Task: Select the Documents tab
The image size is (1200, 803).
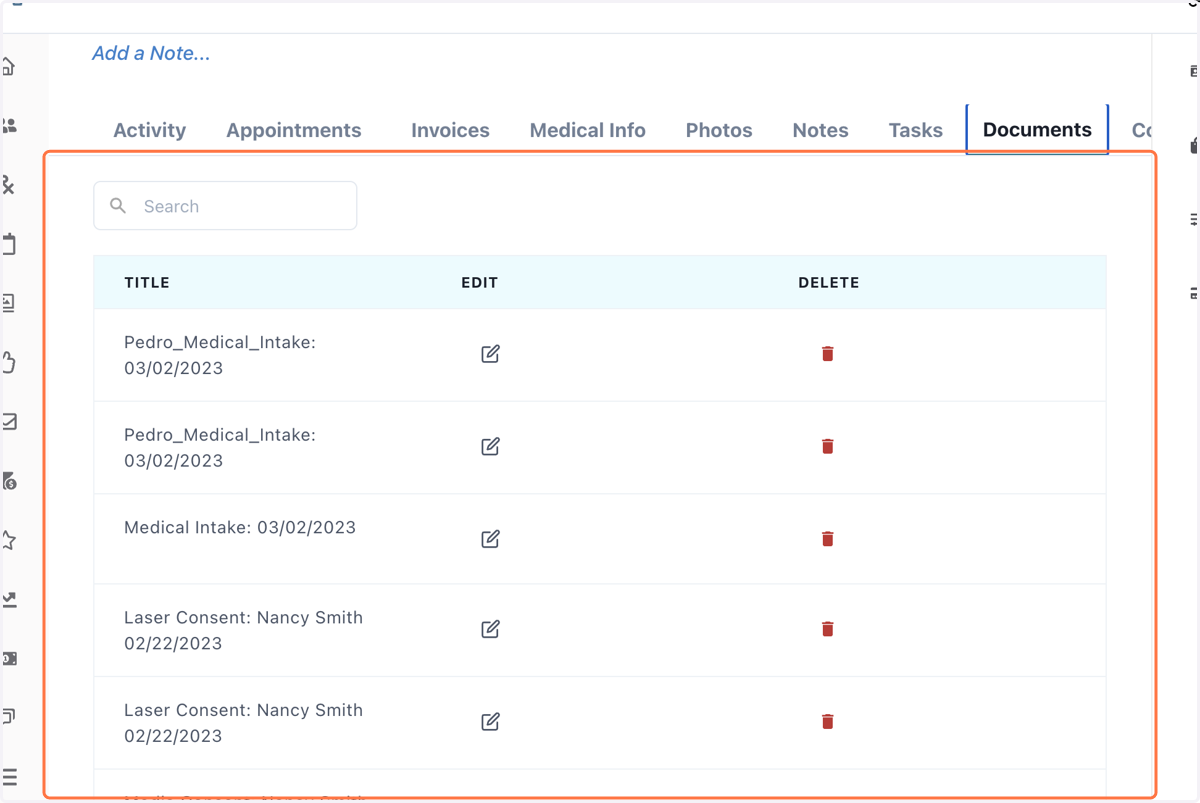Action: click(x=1037, y=129)
